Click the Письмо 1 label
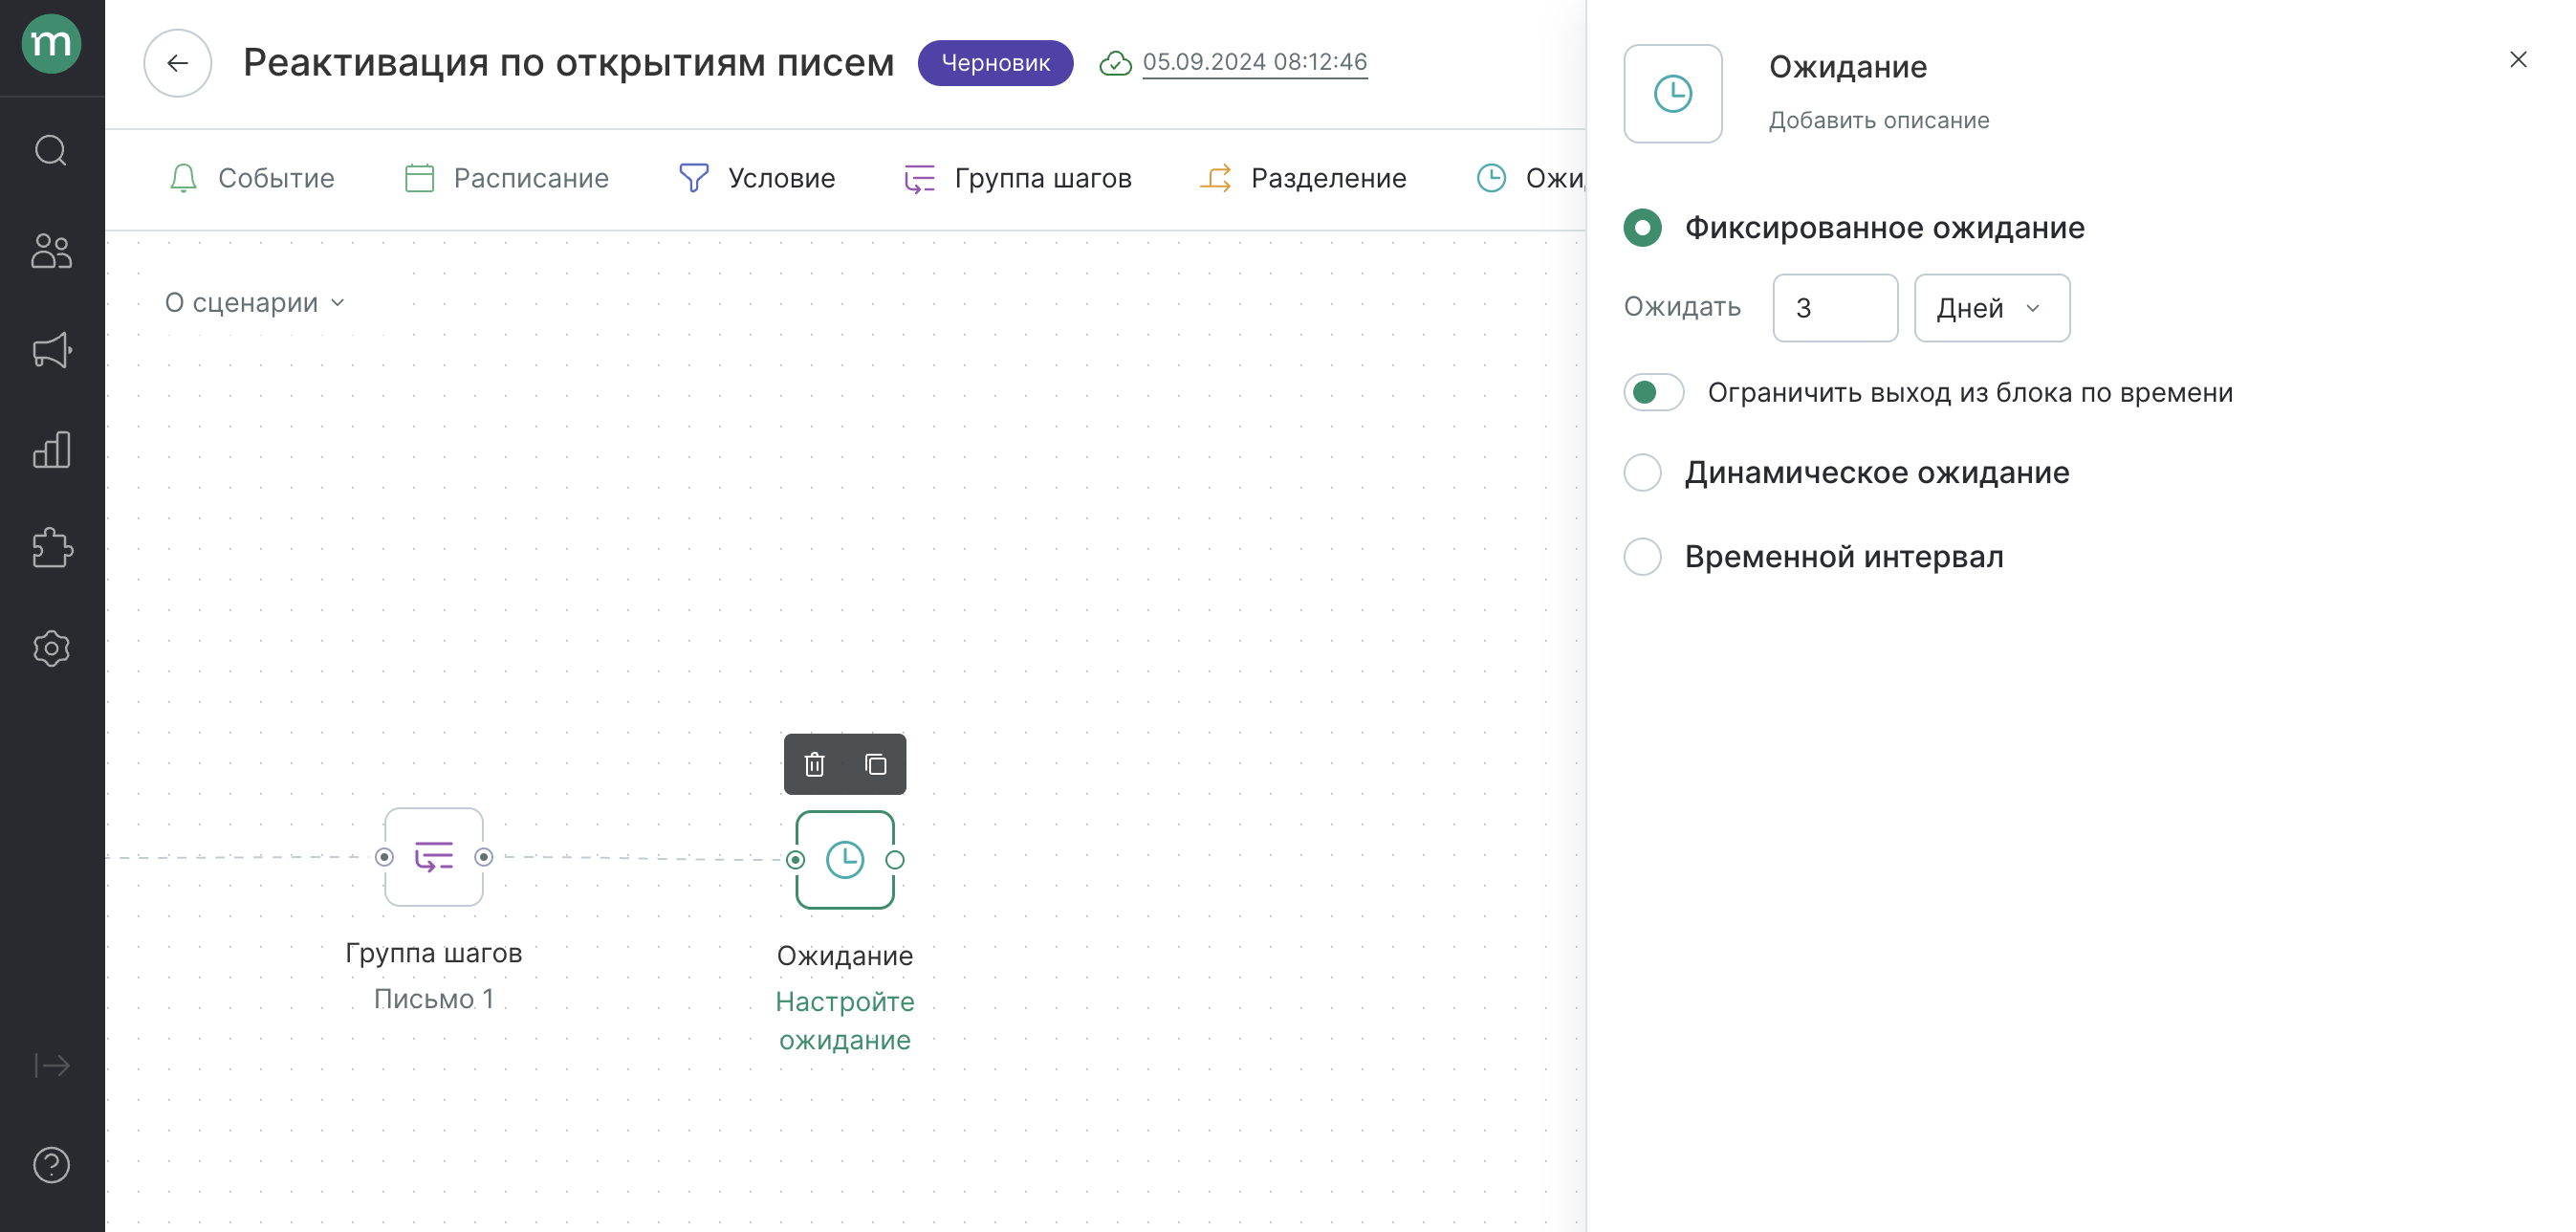Viewport: 2576px width, 1232px height. pyautogui.click(x=433, y=999)
